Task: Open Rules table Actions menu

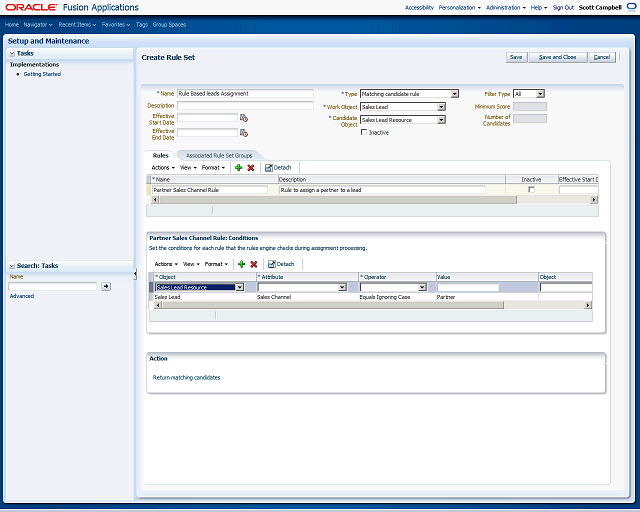Action: click(x=163, y=167)
